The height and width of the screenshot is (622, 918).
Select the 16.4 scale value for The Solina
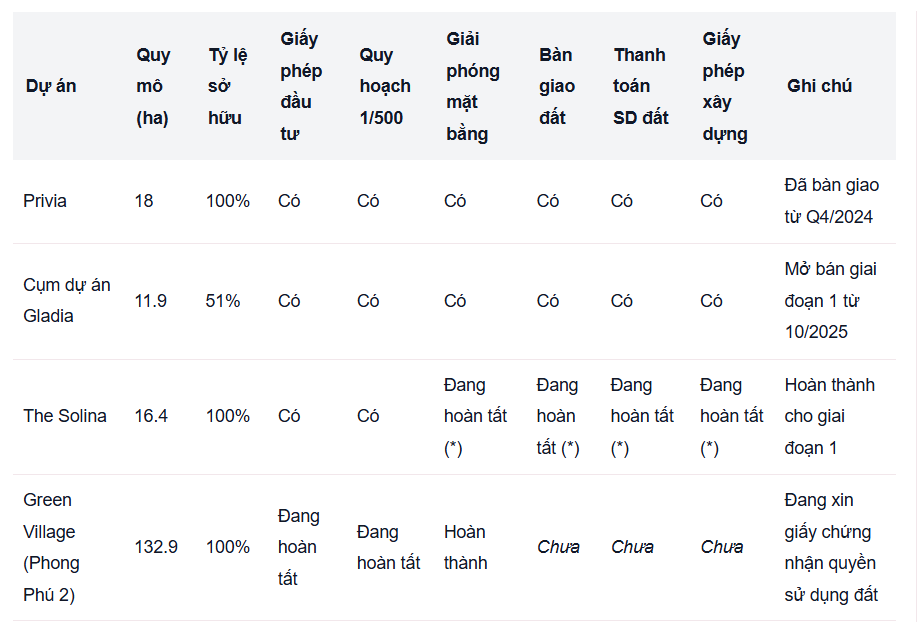pos(151,416)
